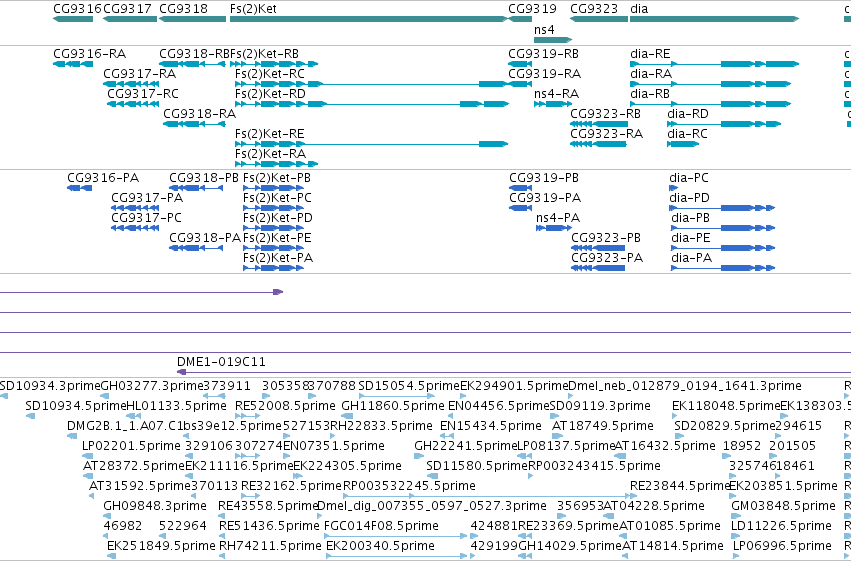This screenshot has width=851, height=561.
Task: Click the DME1-019C11 clone label
Action: point(221,362)
